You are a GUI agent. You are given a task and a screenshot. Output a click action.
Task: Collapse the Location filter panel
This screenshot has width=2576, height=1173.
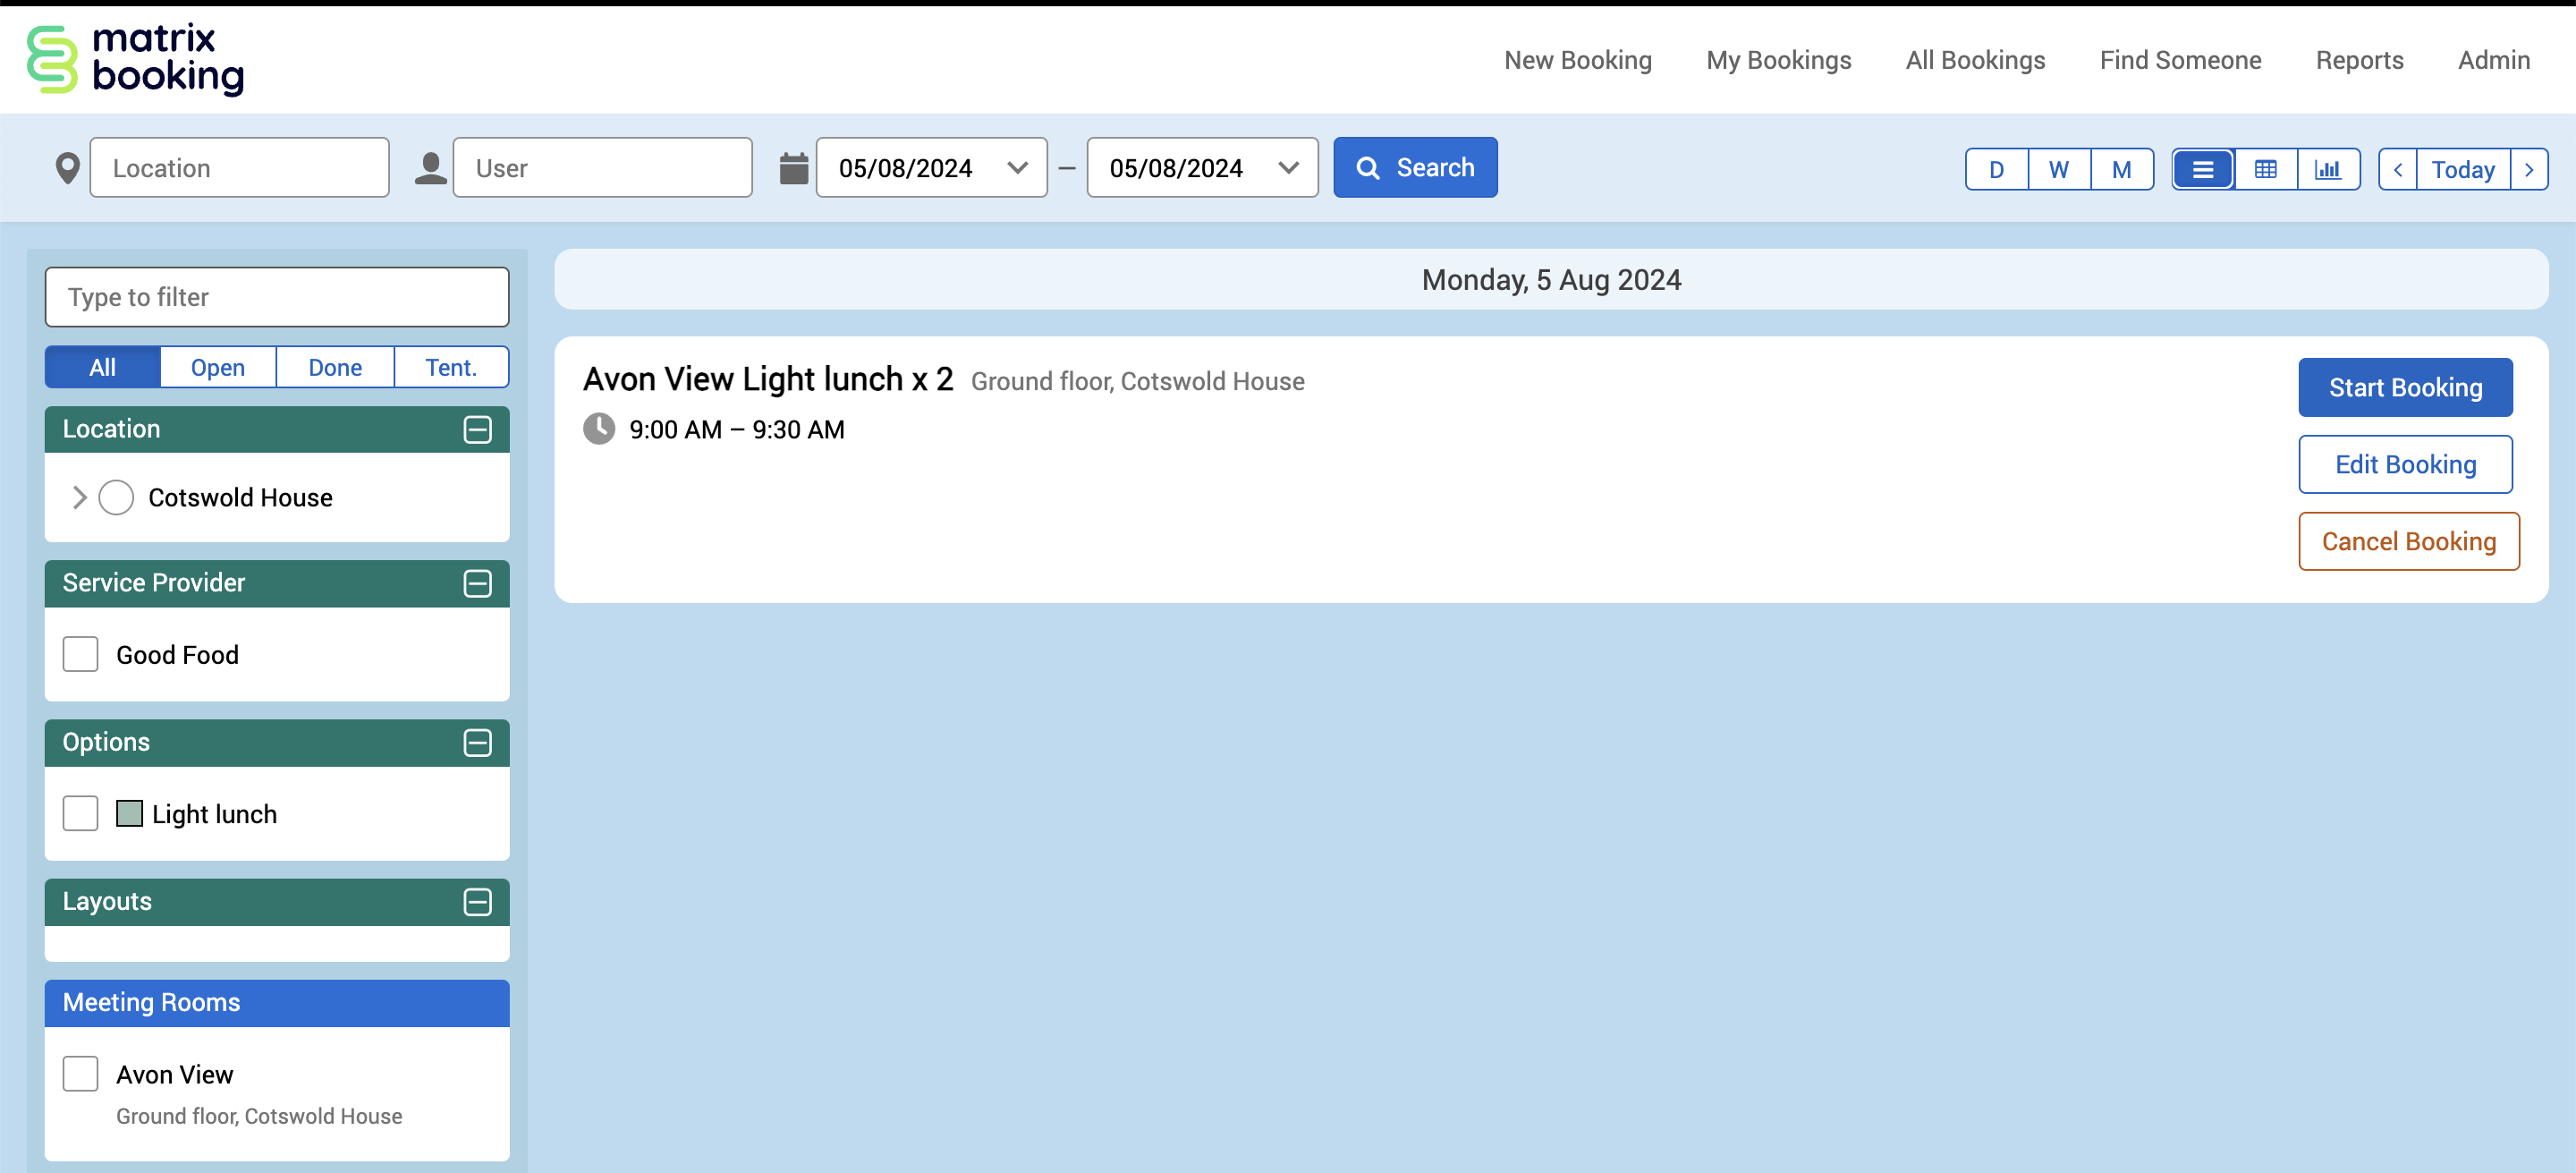pyautogui.click(x=477, y=429)
